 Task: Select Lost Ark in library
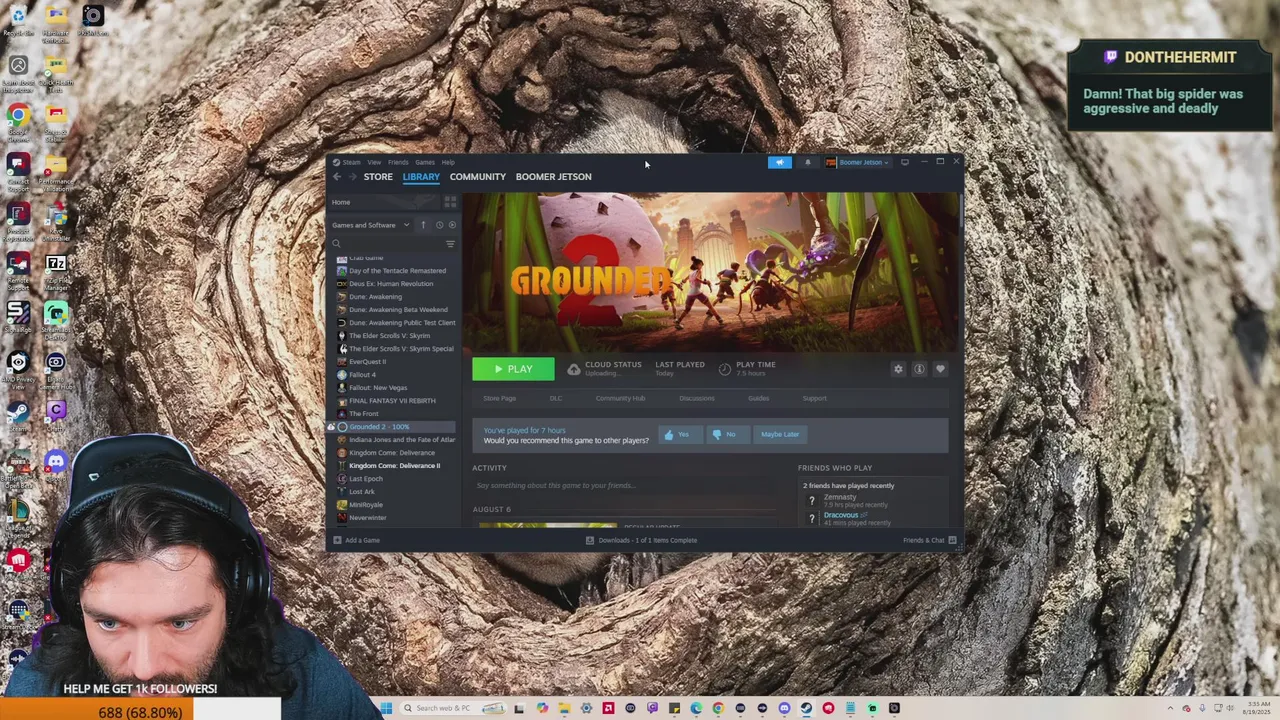361,492
